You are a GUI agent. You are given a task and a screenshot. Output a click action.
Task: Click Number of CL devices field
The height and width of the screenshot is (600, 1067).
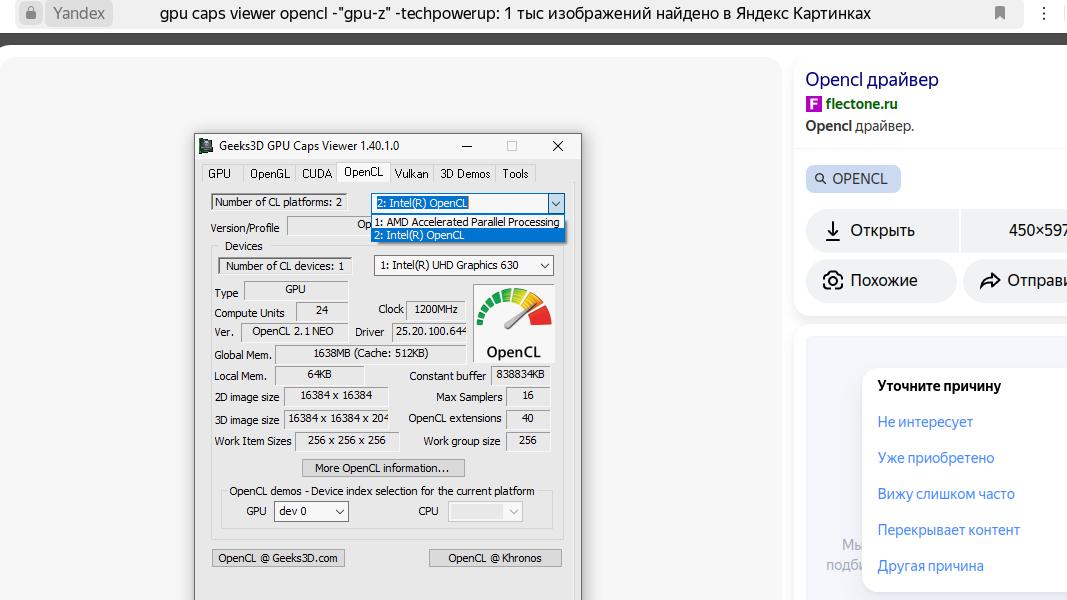pyautogui.click(x=284, y=266)
